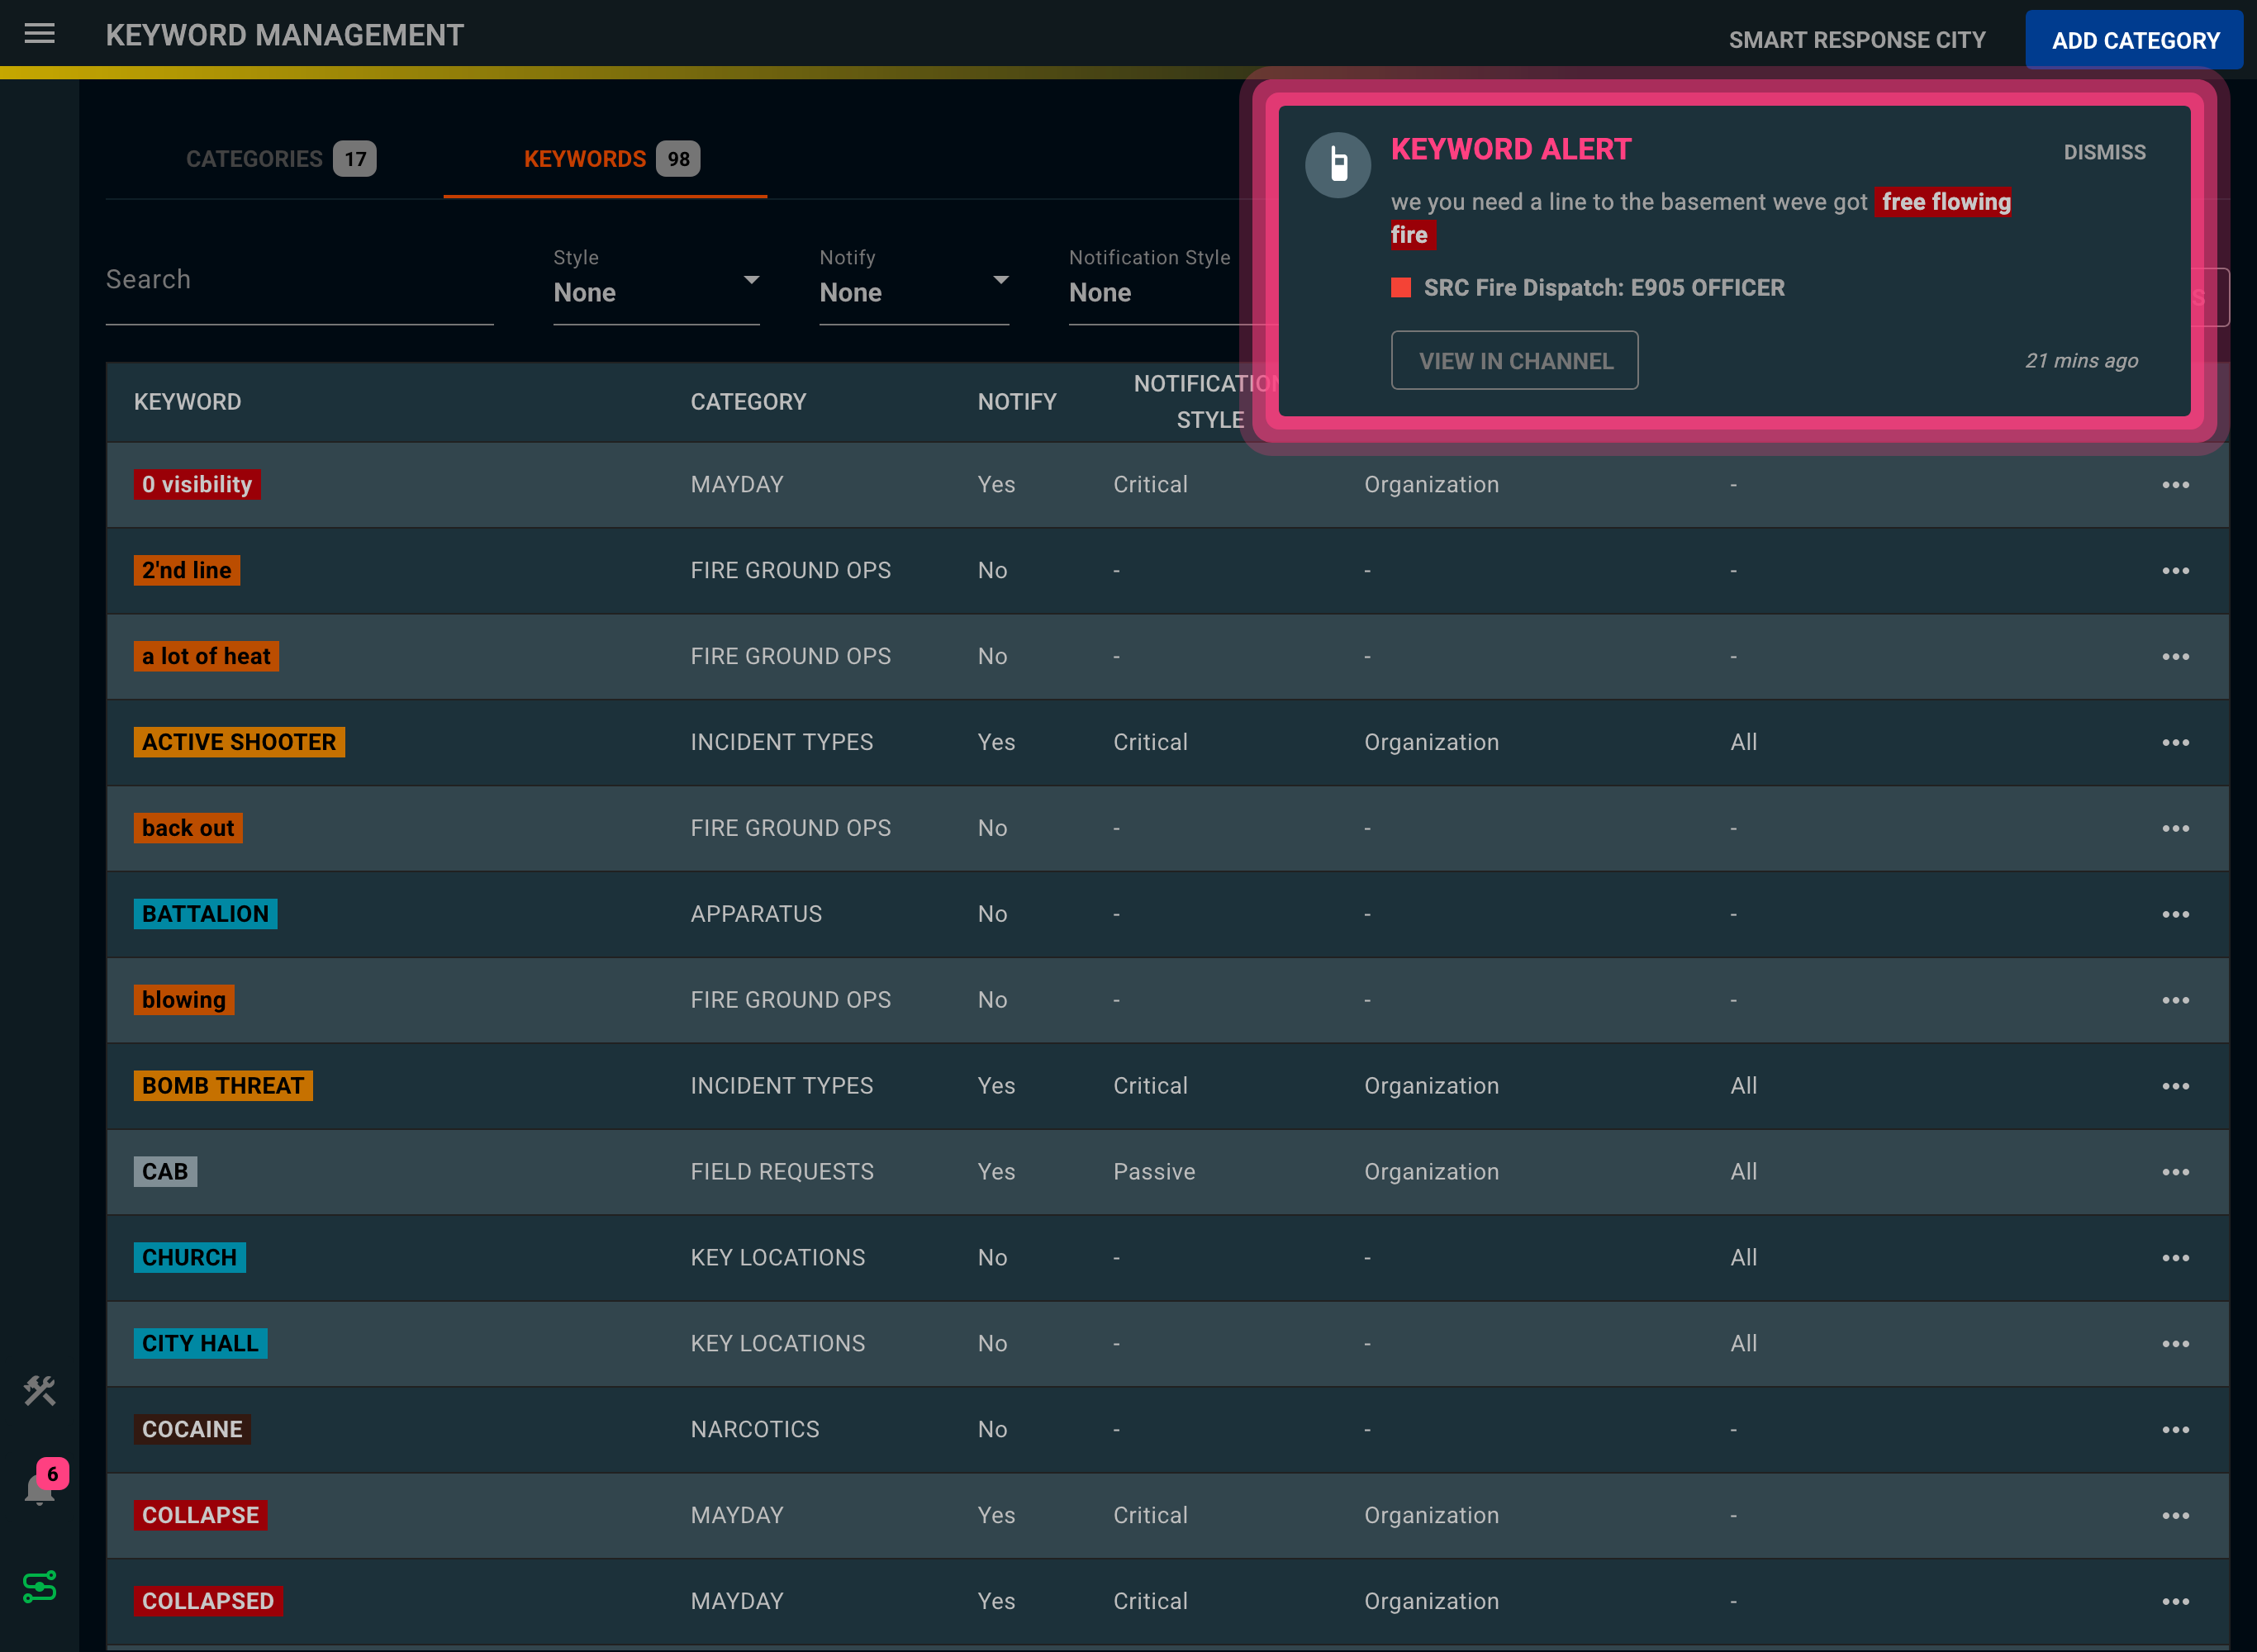Select the ACTIVE SHOOTER keyword tag
2257x1652 pixels.
pyautogui.click(x=239, y=743)
